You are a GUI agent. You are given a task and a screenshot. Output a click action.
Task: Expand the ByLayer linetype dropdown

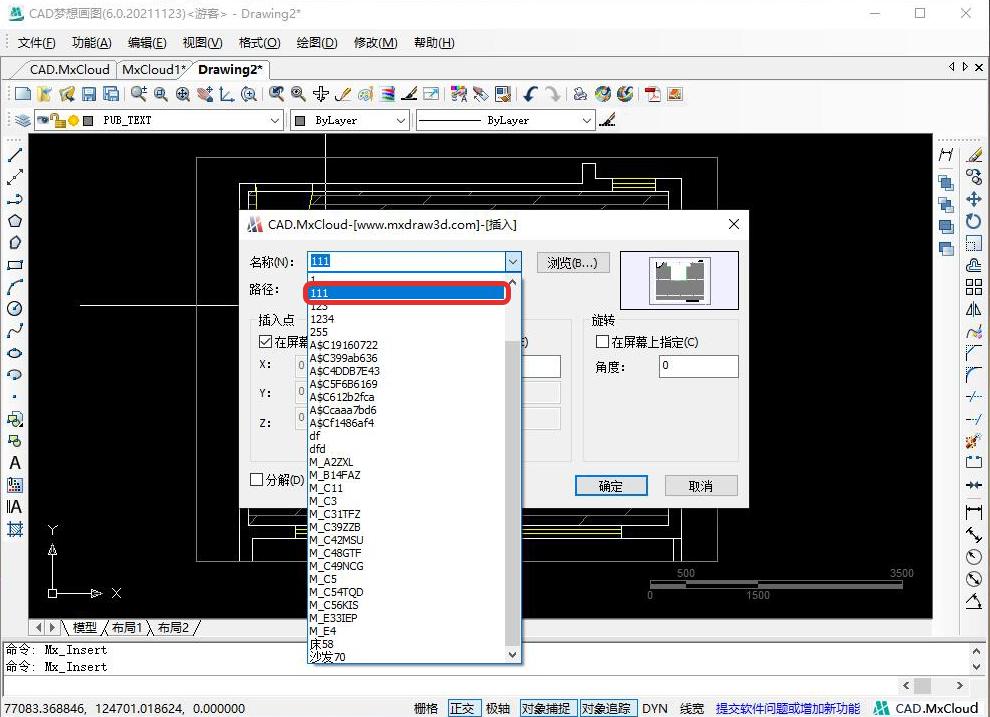(x=587, y=120)
